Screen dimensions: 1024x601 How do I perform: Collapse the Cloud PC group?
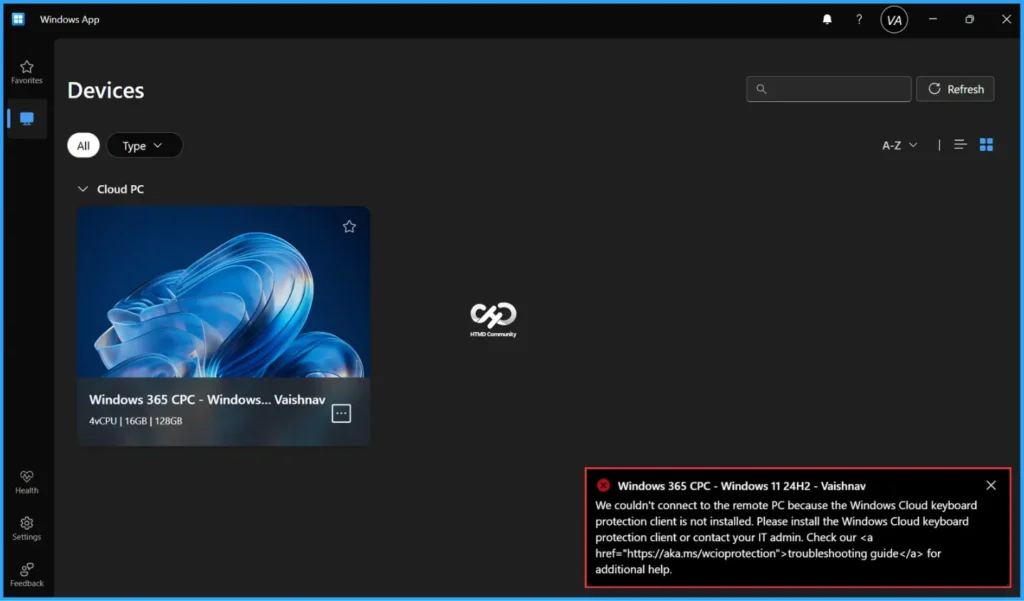coord(83,189)
